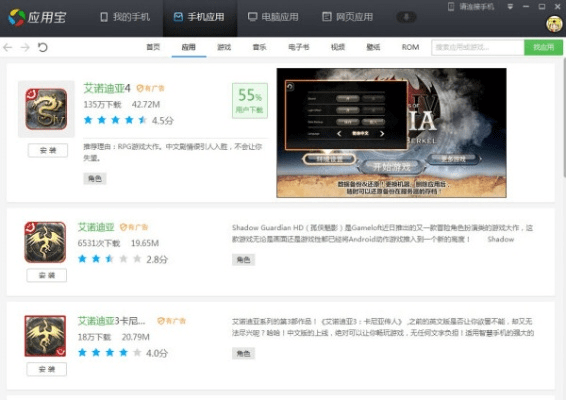Click the 艾诺迪亚 dragon app icon

point(45,242)
